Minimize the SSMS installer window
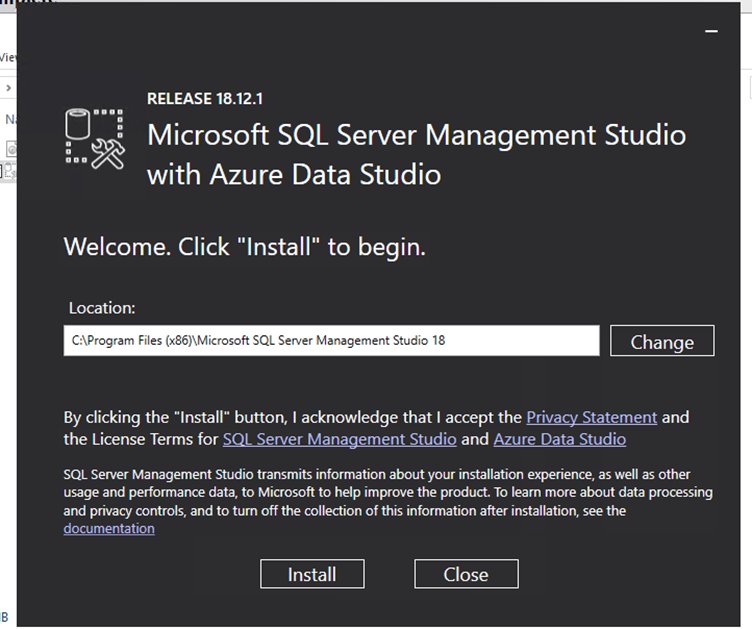 [711, 32]
